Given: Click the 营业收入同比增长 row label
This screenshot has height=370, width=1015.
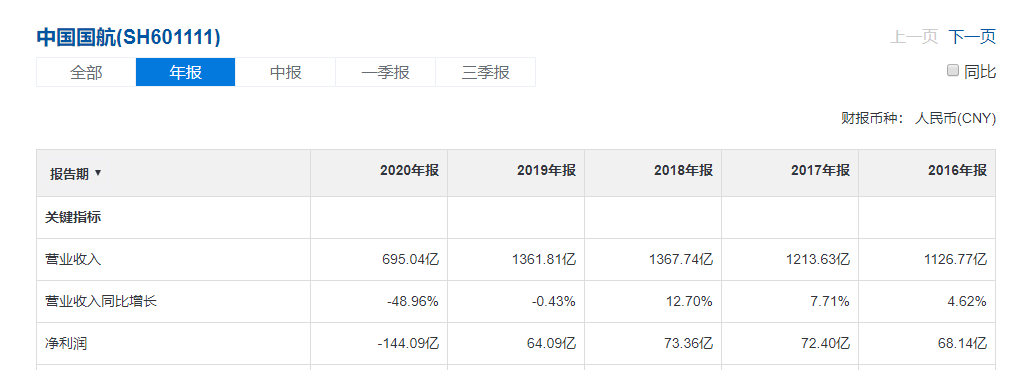Looking at the screenshot, I should (x=101, y=301).
